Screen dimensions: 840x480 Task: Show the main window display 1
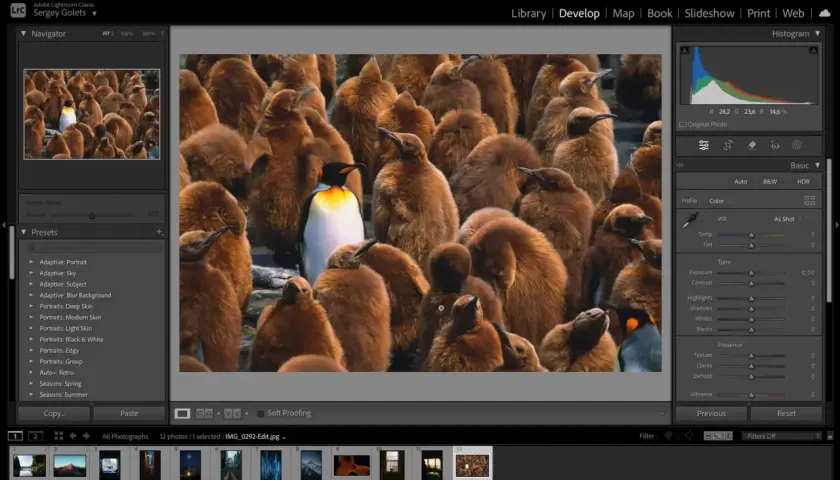(16, 436)
